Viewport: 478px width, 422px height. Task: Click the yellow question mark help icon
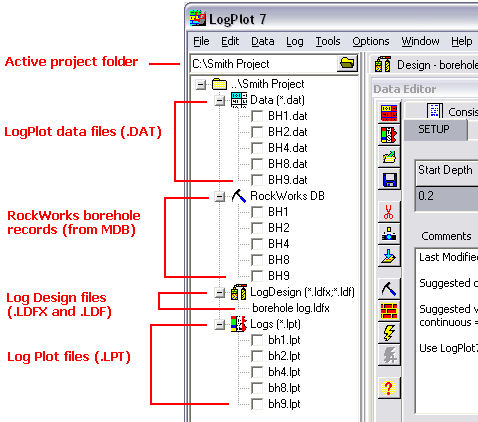[389, 387]
